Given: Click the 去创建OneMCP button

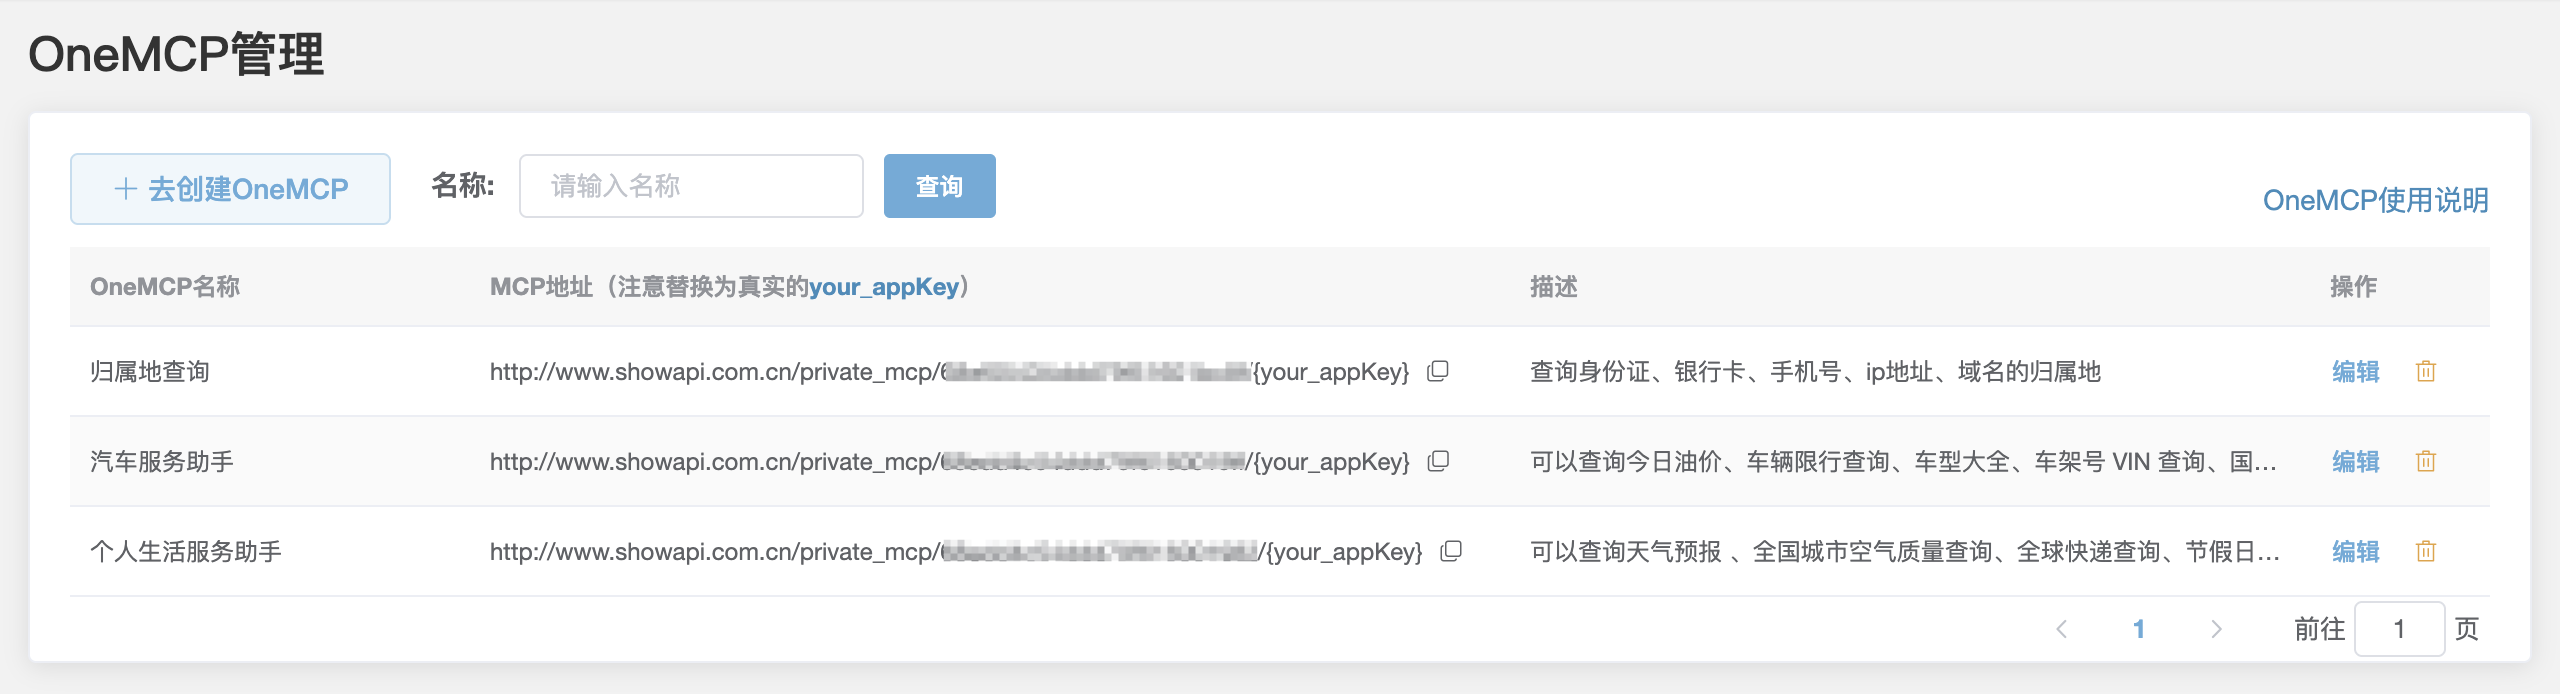Looking at the screenshot, I should point(230,189).
